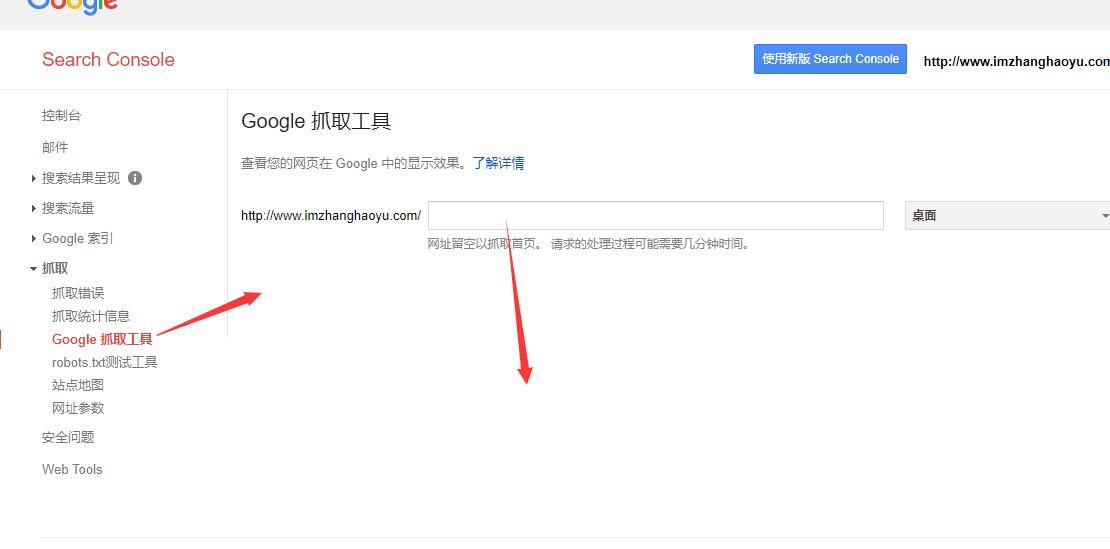This screenshot has width=1110, height=549.
Task: Expand the 搜索结果呈现 section triangle
Action: pyautogui.click(x=34, y=178)
